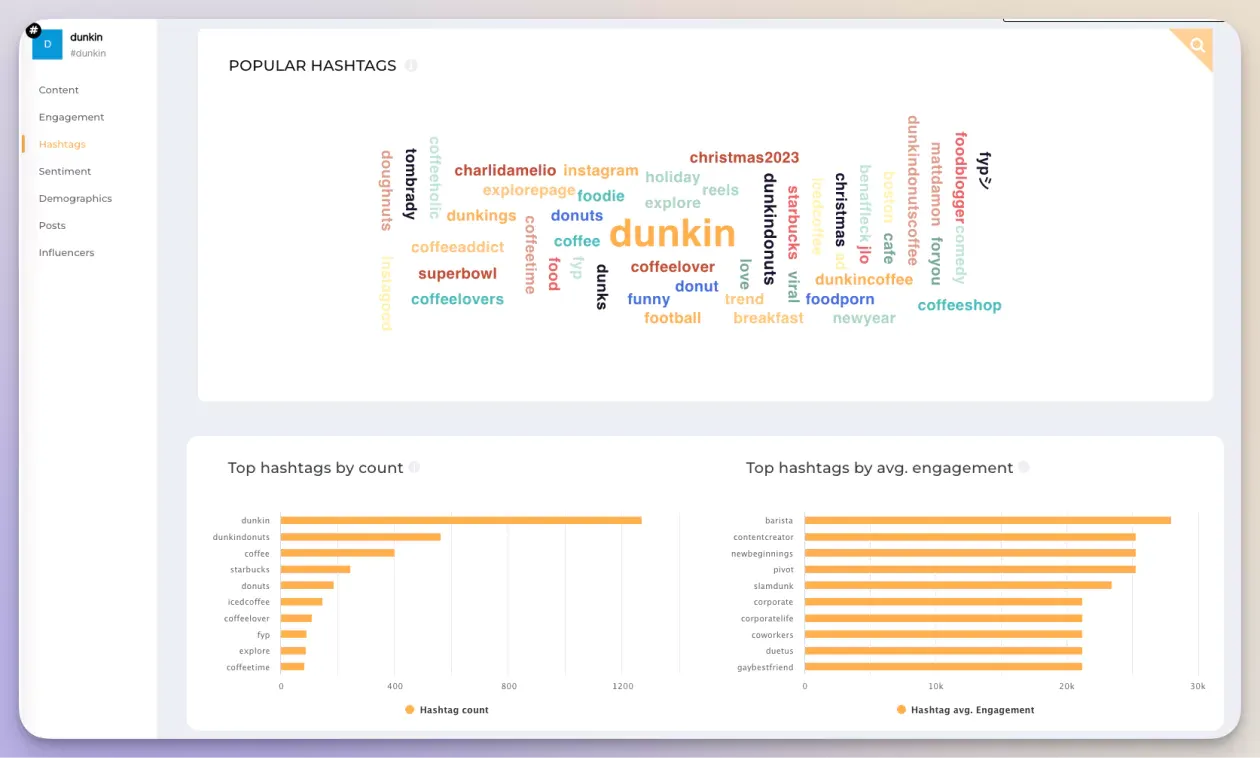Click the foodie hashtag word
The width and height of the screenshot is (1260, 758).
[600, 196]
